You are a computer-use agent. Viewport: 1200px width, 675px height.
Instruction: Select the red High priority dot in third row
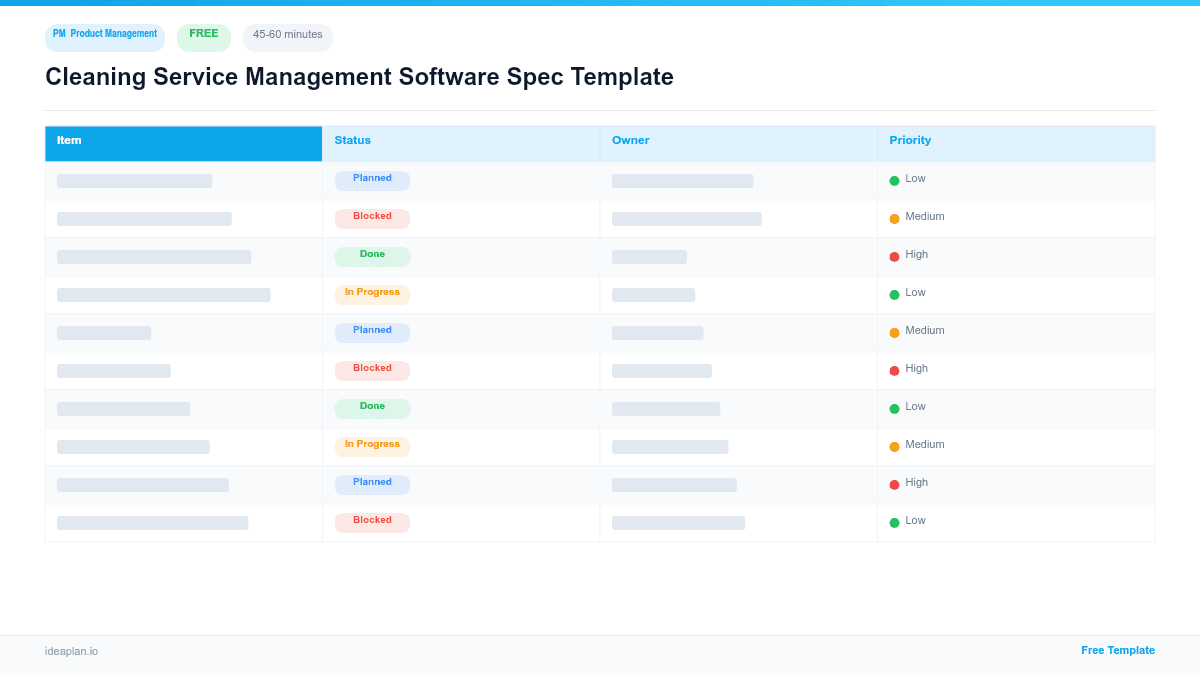click(893, 256)
